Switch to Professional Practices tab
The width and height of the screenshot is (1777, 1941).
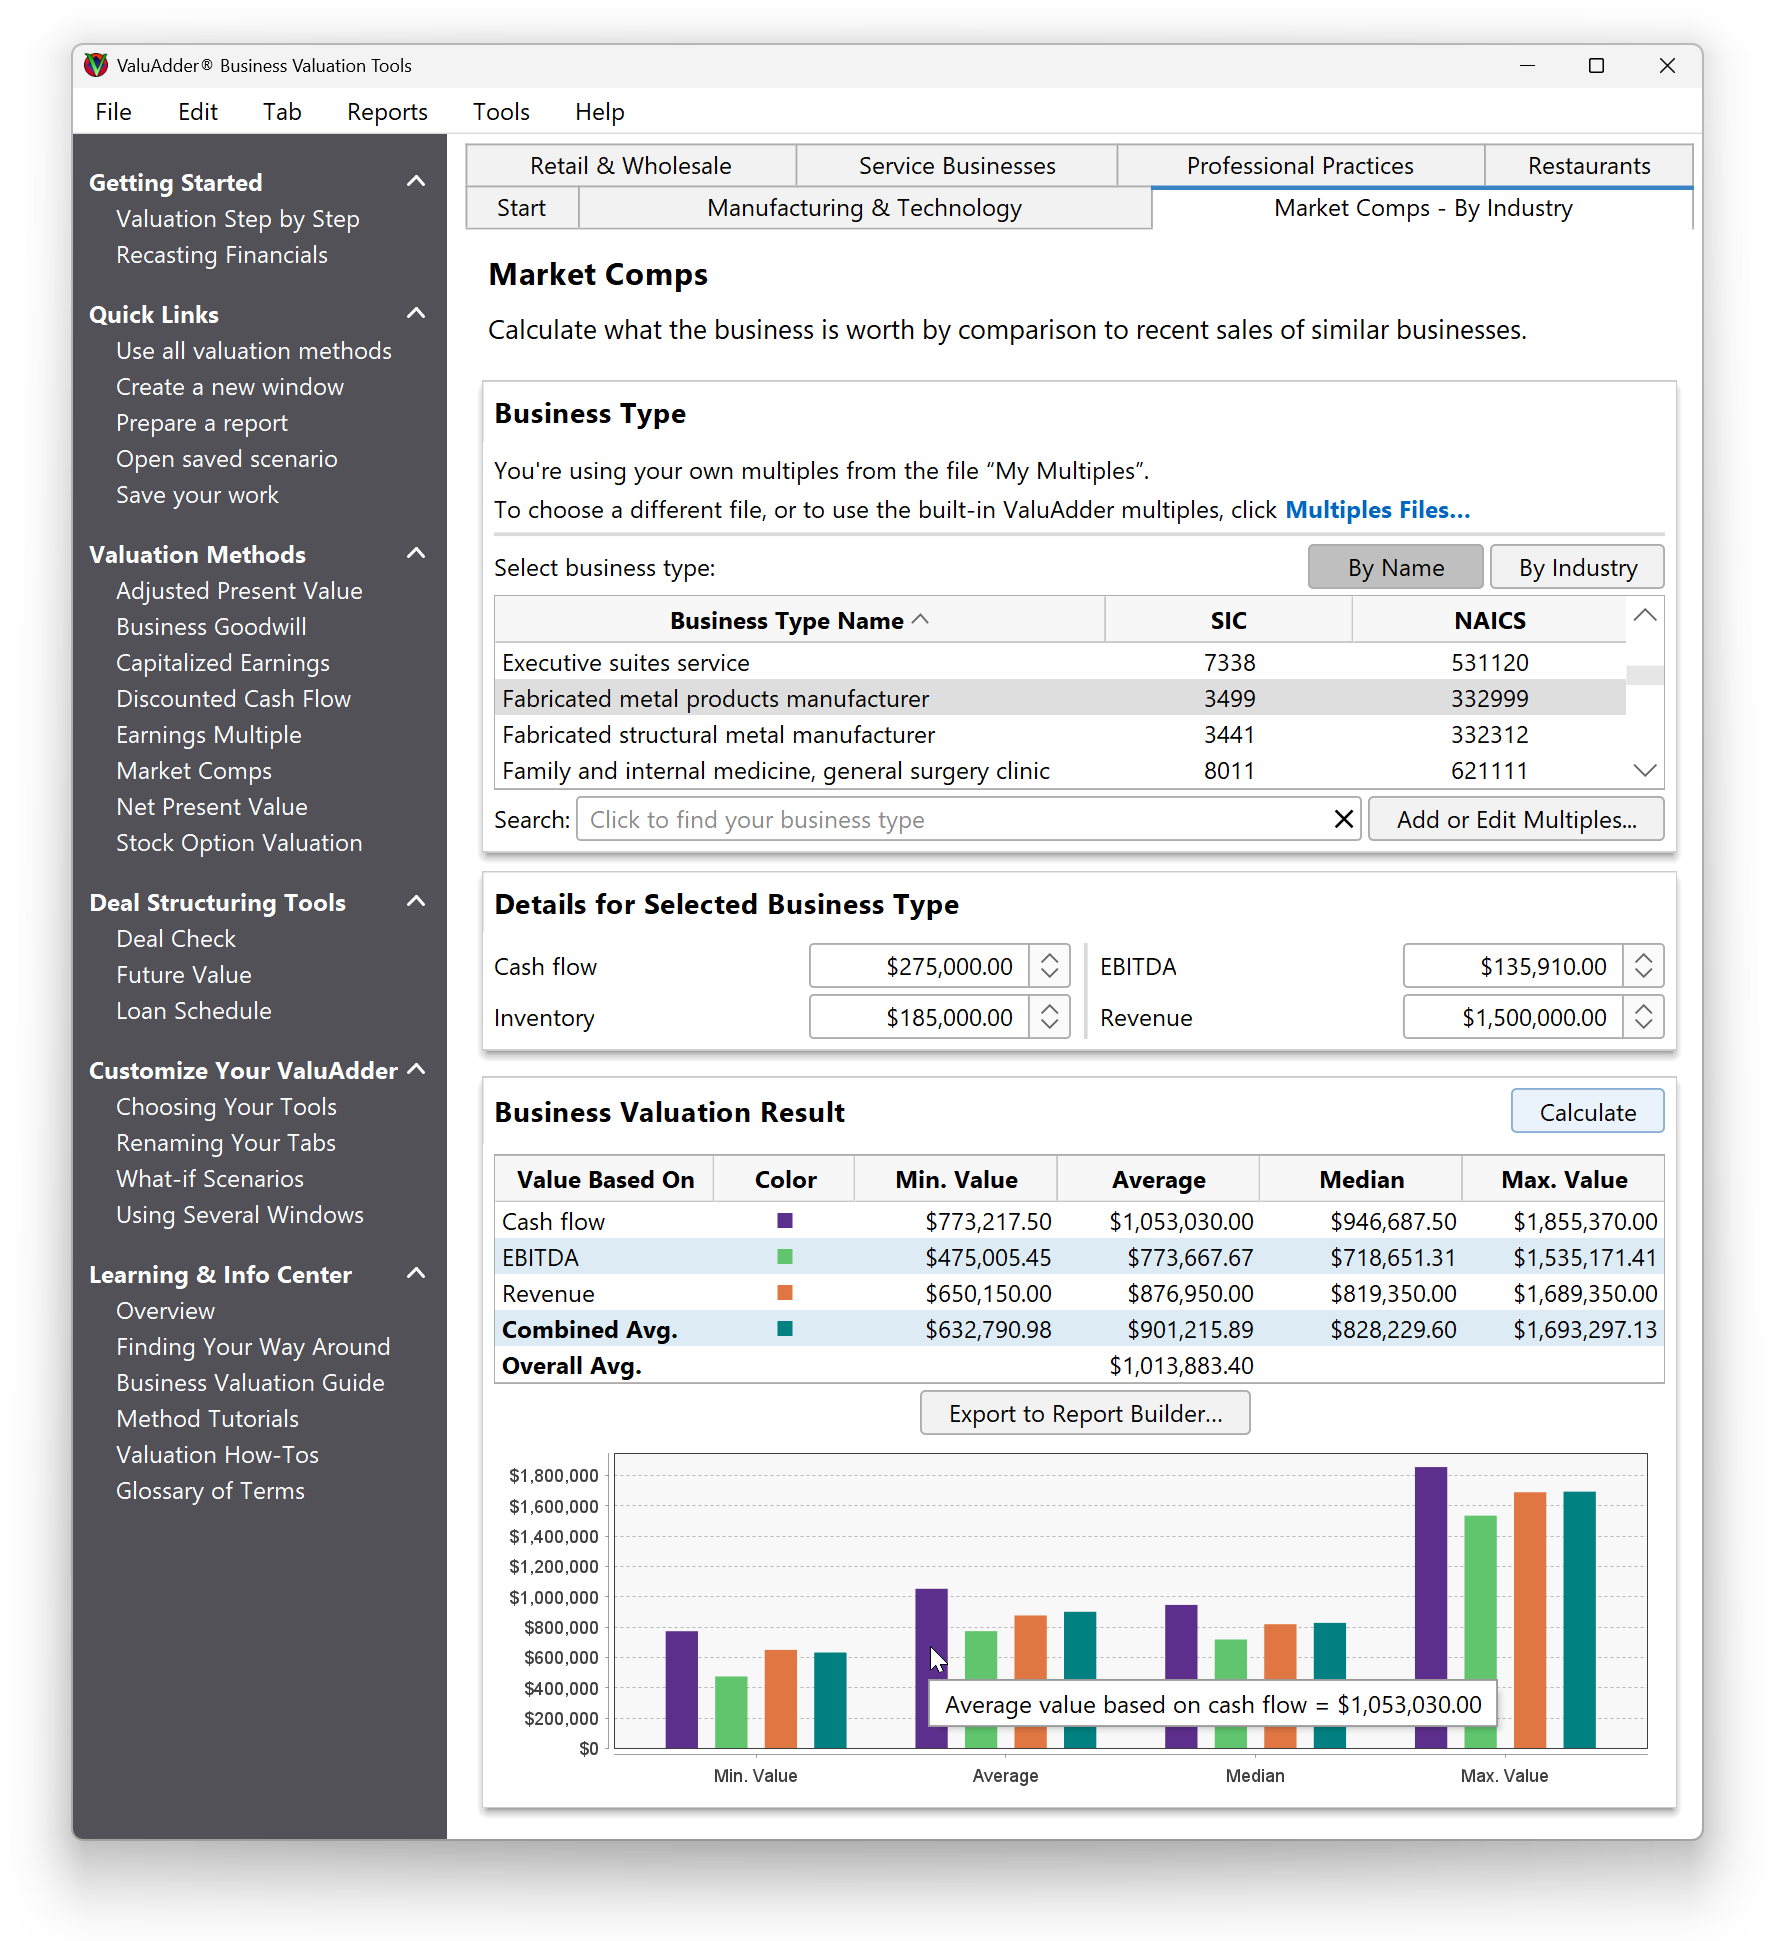tap(1300, 166)
